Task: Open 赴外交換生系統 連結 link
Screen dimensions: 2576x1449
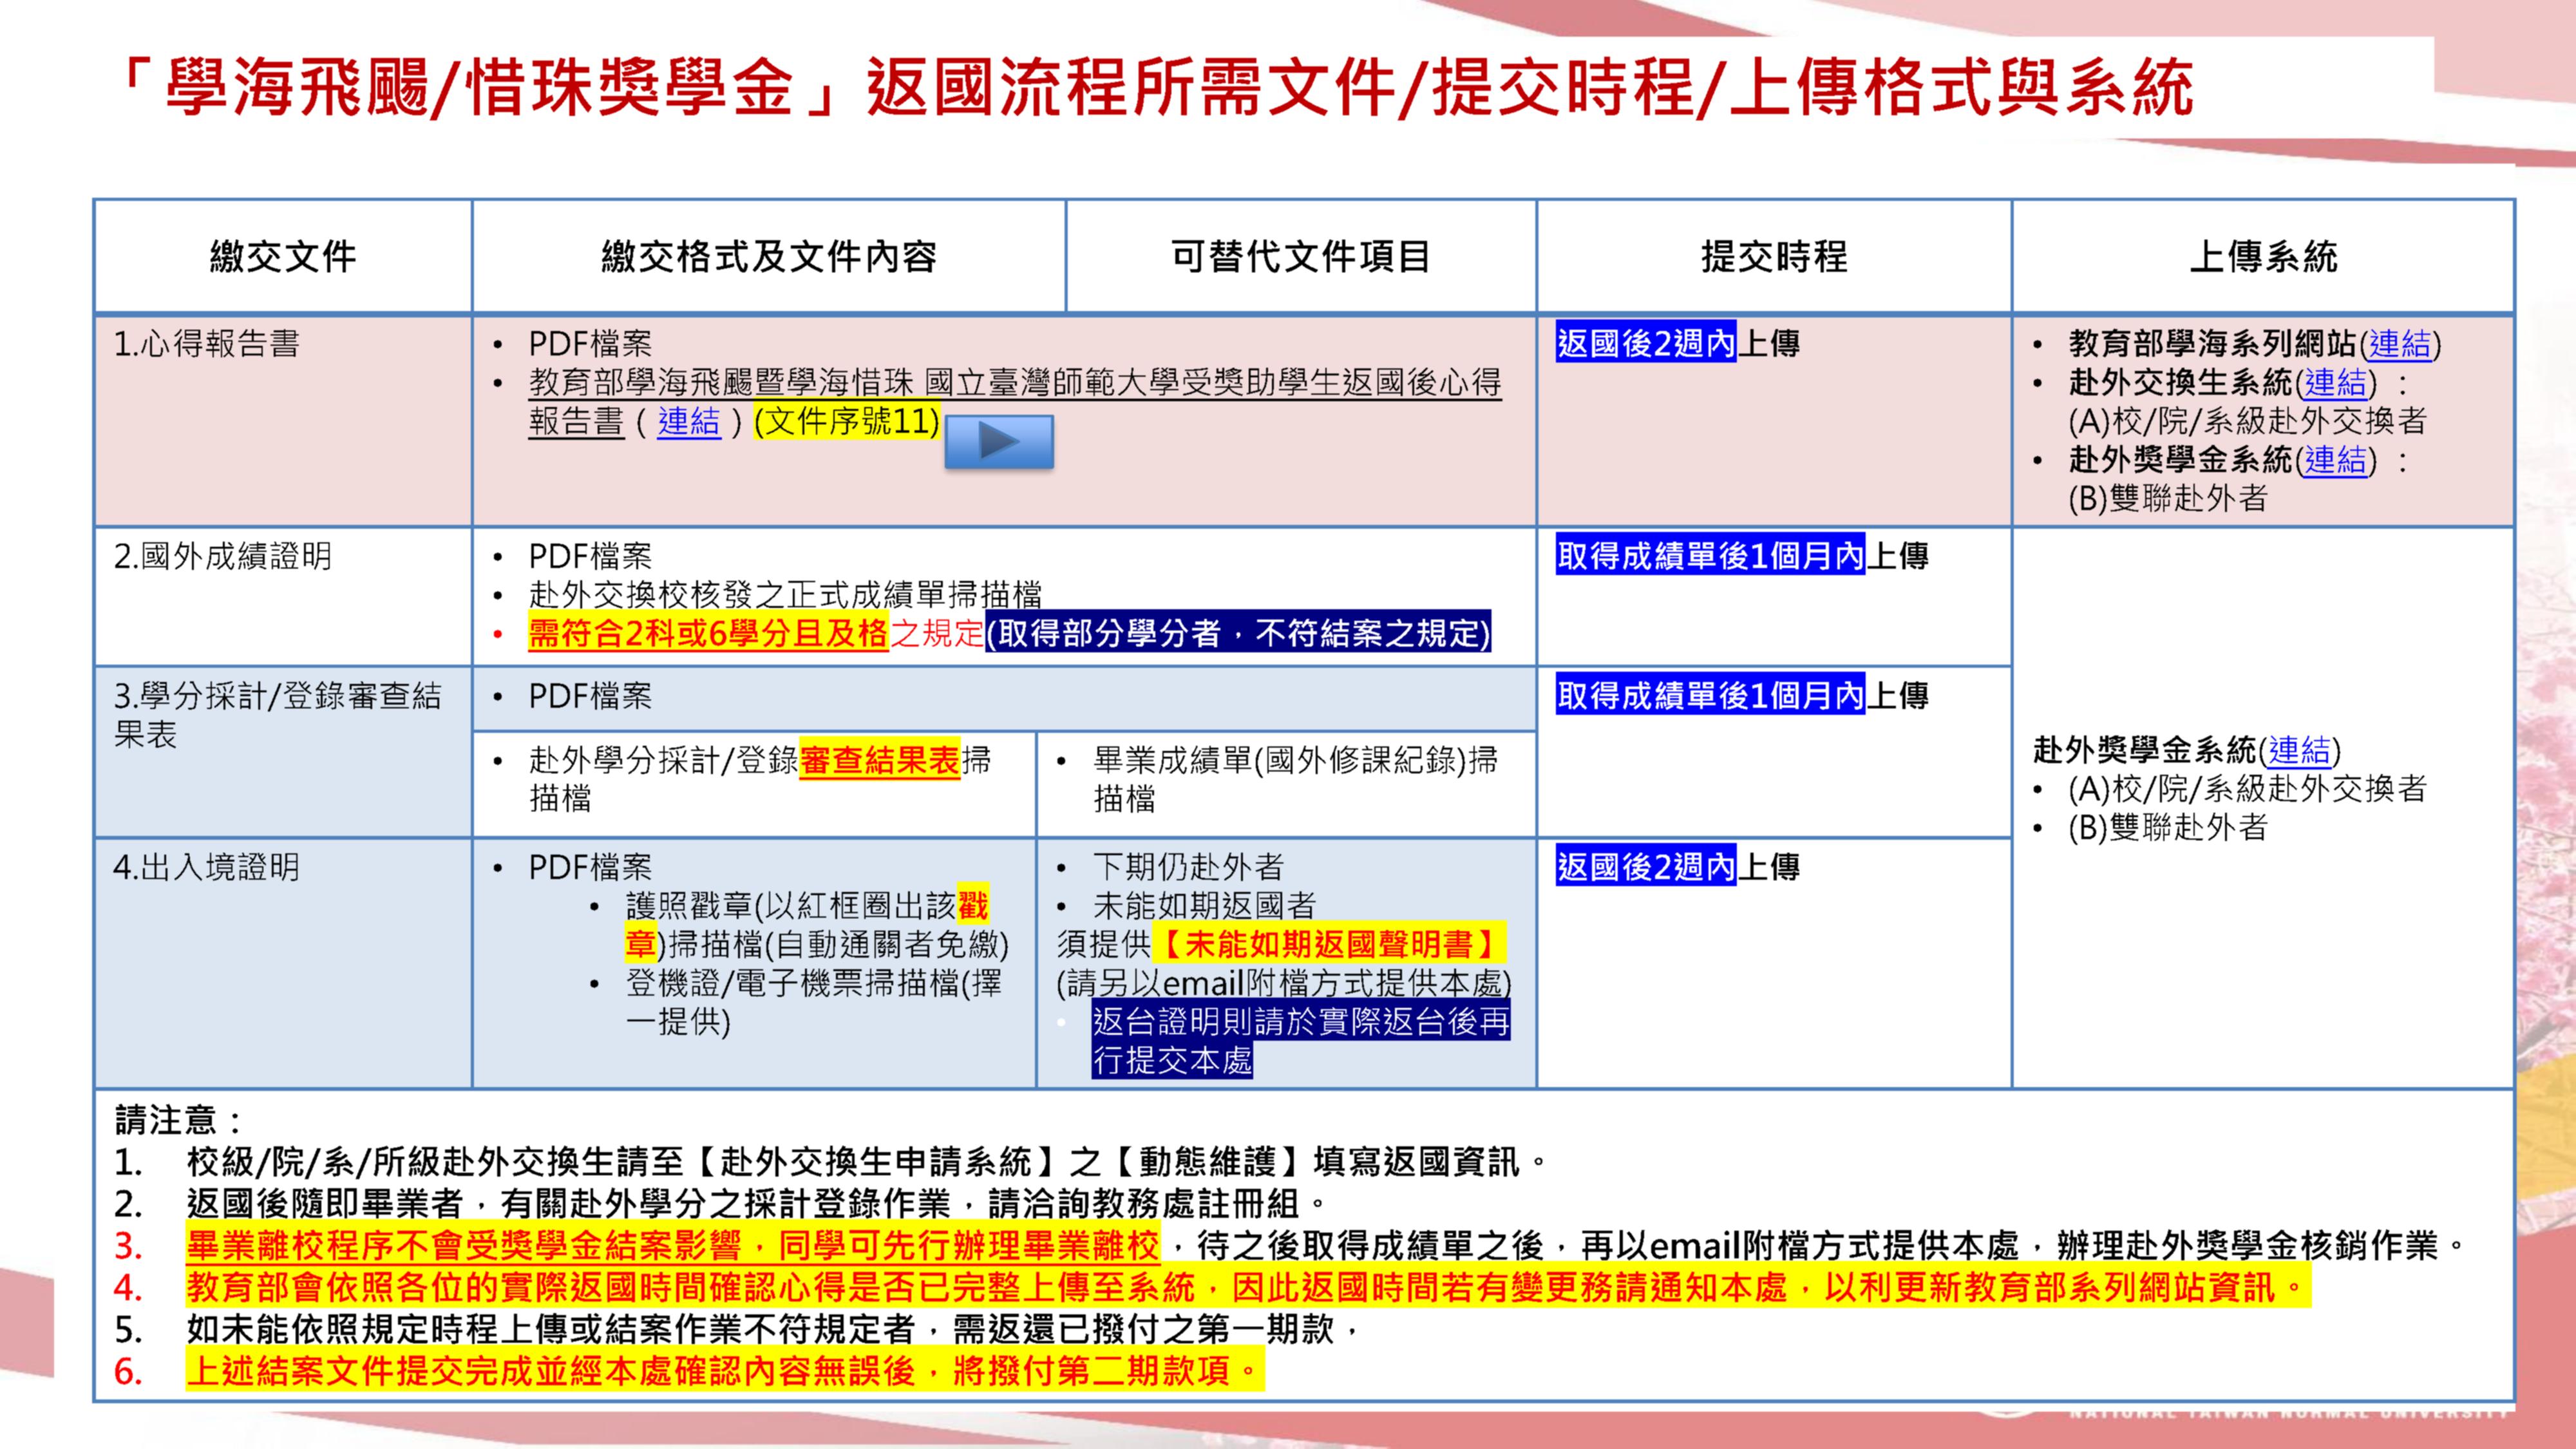Action: [x=2335, y=382]
